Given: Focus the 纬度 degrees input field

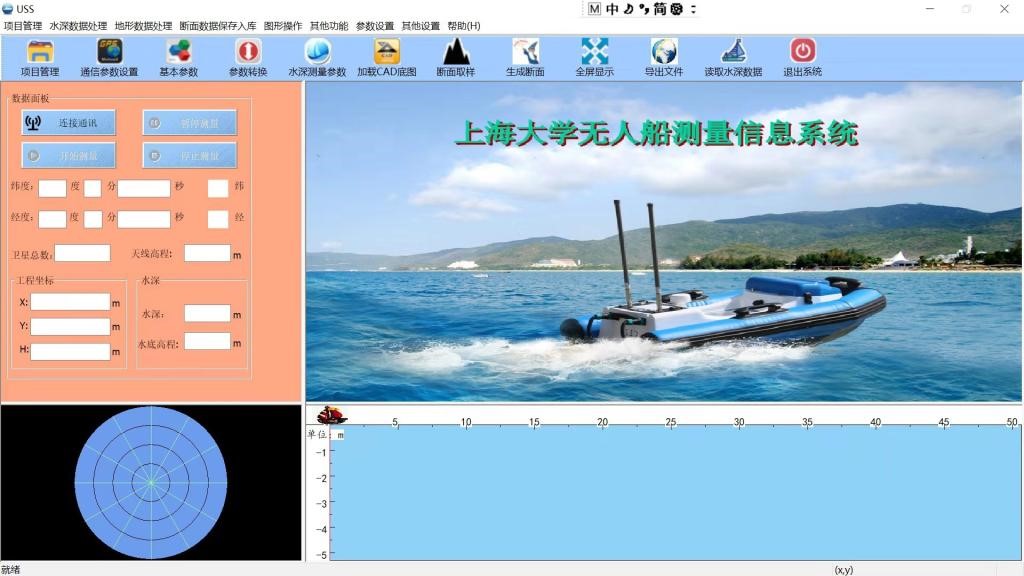Looking at the screenshot, I should [x=52, y=188].
